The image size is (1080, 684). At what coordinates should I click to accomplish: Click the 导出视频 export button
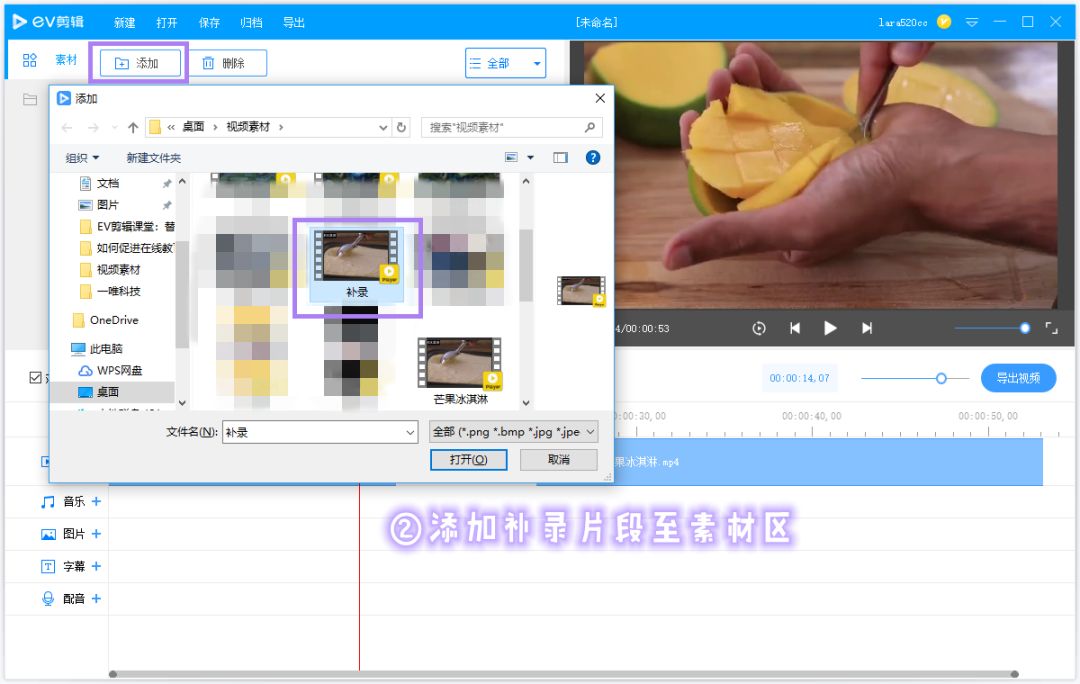[x=1018, y=378]
